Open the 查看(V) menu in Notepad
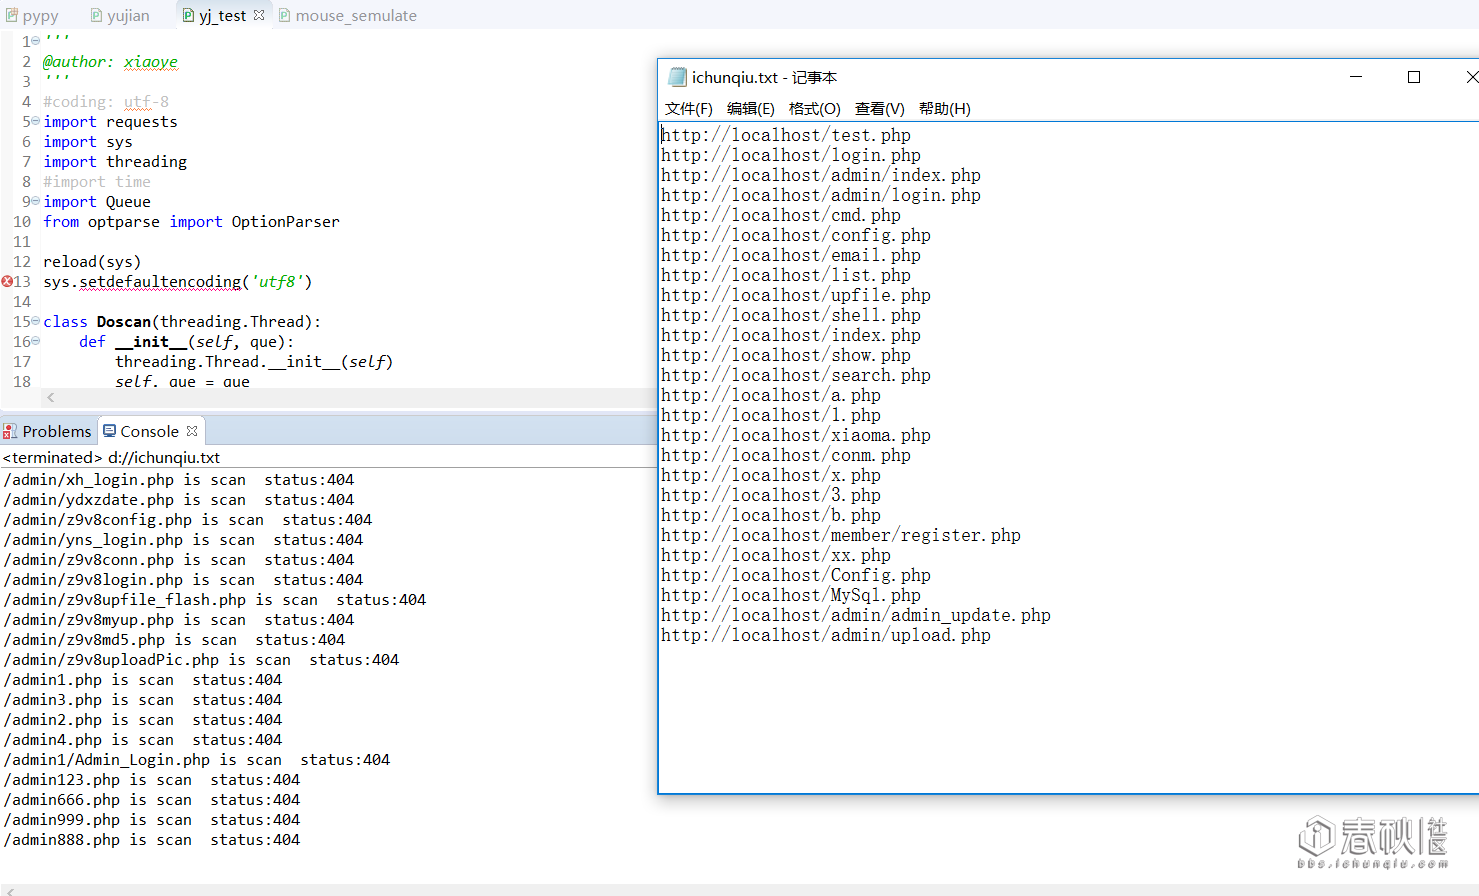This screenshot has width=1479, height=896. coord(880,109)
